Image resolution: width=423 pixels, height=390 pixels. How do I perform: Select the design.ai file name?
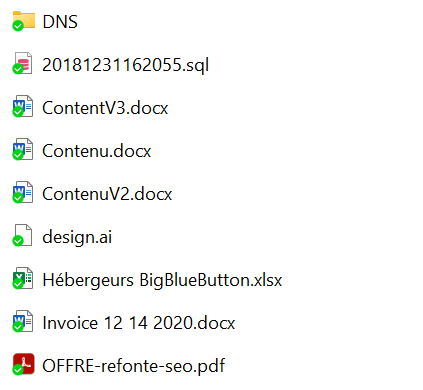point(77,237)
